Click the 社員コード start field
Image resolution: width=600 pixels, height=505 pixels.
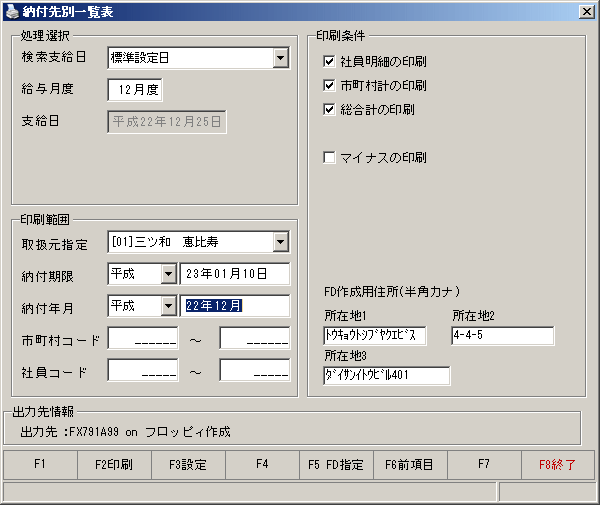click(x=143, y=370)
